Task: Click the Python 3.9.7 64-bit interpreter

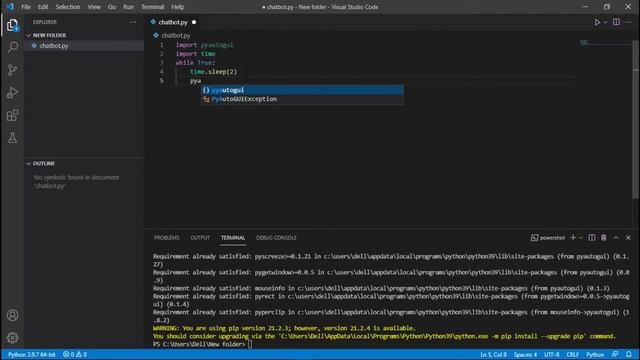Action: click(x=31, y=354)
